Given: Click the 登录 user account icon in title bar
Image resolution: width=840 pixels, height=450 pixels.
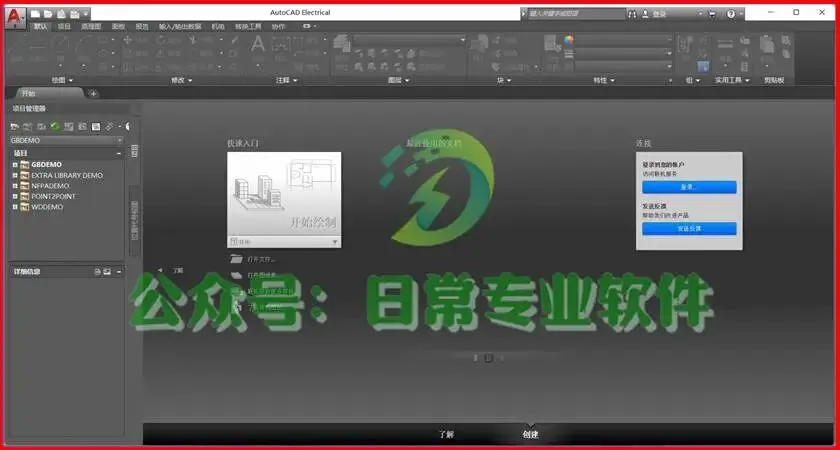Looking at the screenshot, I should coord(646,14).
